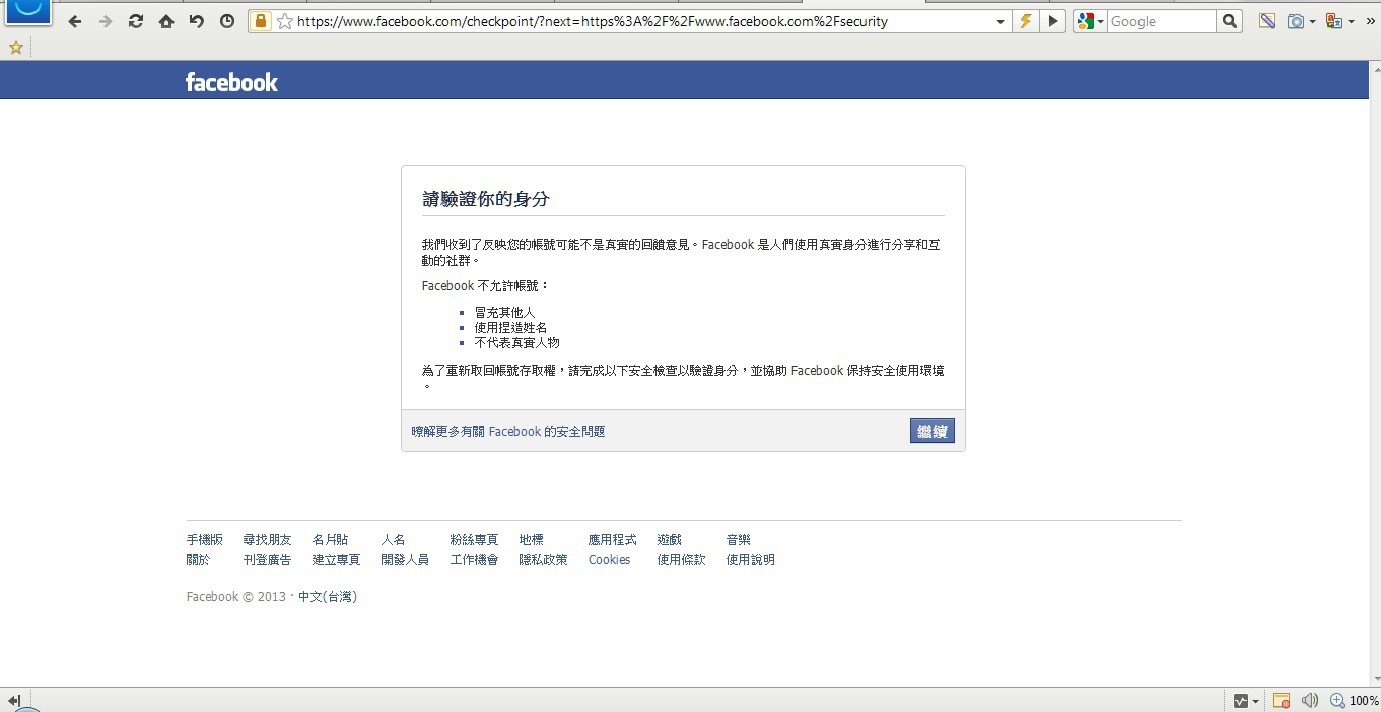The height and width of the screenshot is (712, 1381).
Task: Click the popup blocker icon in status bar
Action: pos(1281,701)
